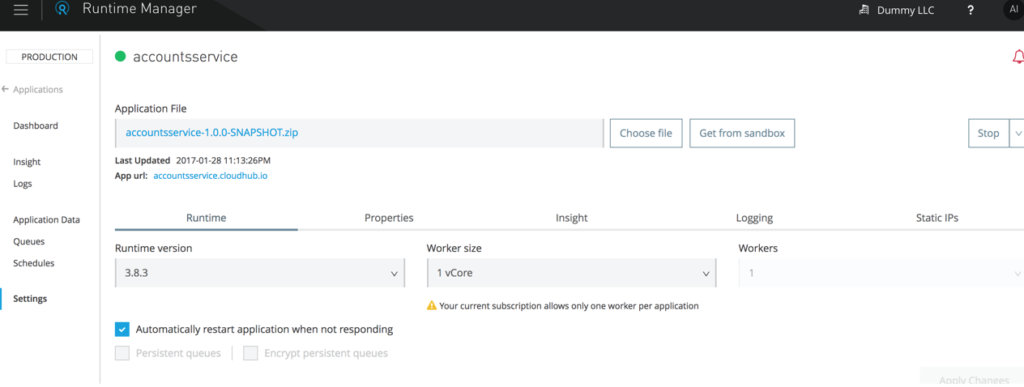
Task: Open the Worker size 1 vCore dropdown
Action: tap(571, 273)
